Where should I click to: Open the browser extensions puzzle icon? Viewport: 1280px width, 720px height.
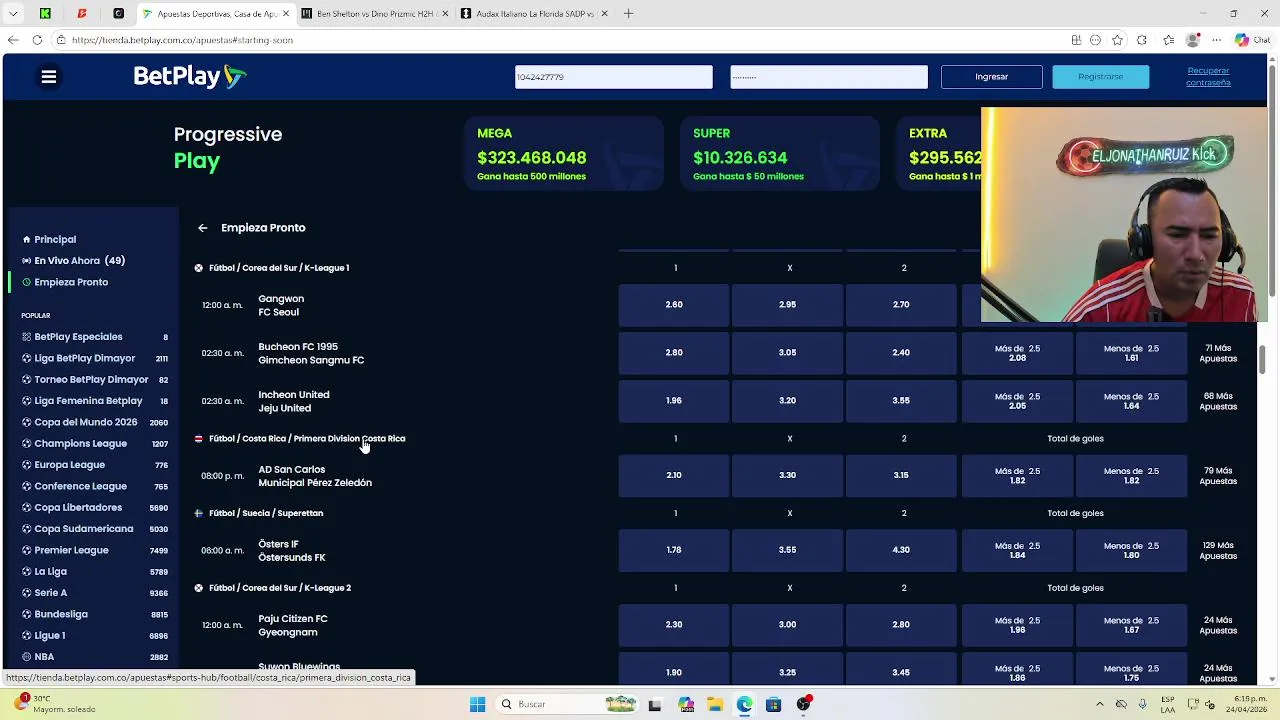coord(1142,40)
